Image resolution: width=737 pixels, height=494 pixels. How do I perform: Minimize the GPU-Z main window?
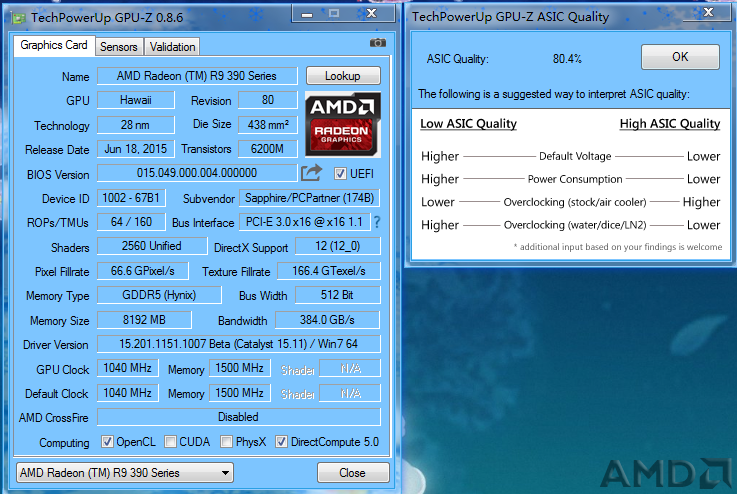(307, 14)
